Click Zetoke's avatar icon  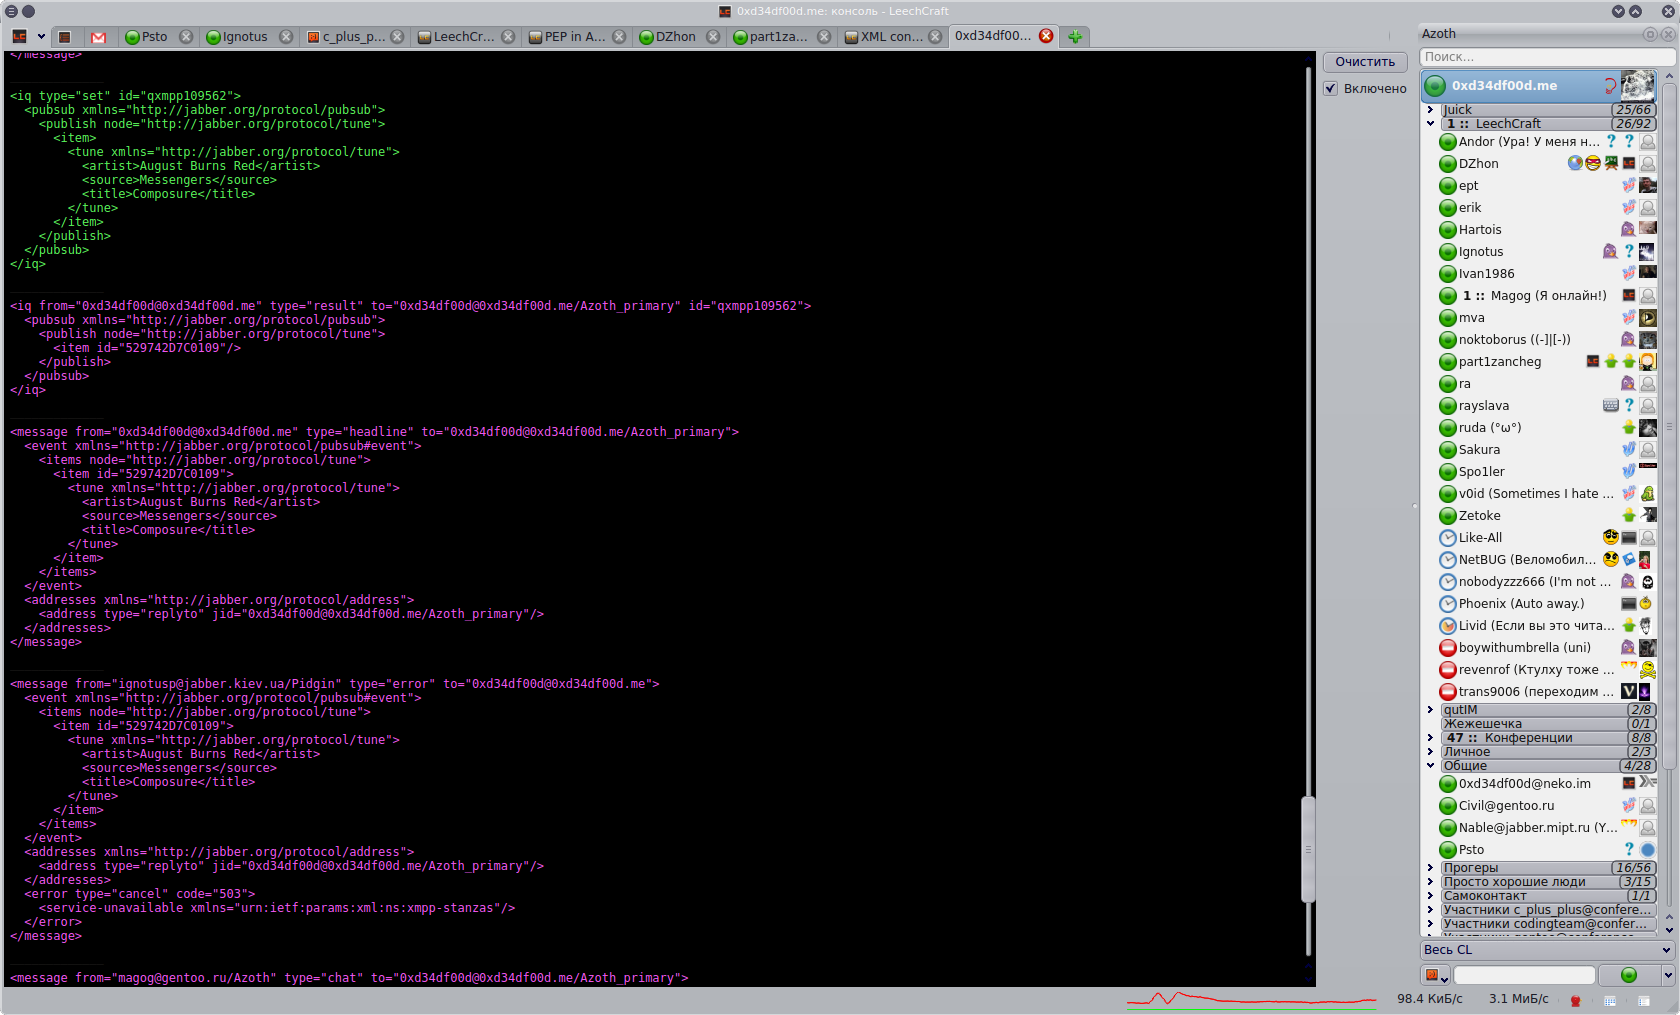pos(1648,516)
